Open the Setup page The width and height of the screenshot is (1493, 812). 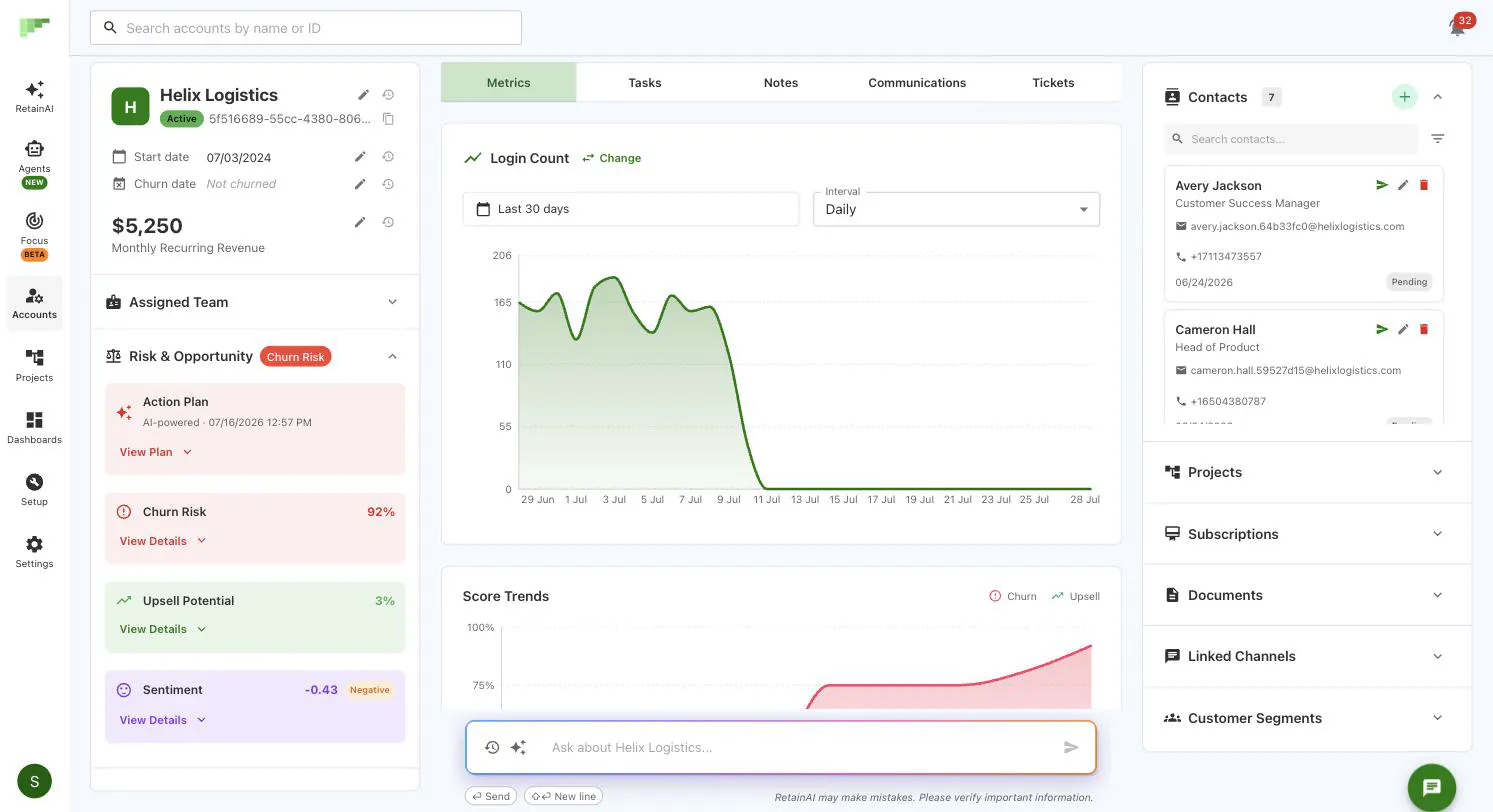[x=34, y=489]
